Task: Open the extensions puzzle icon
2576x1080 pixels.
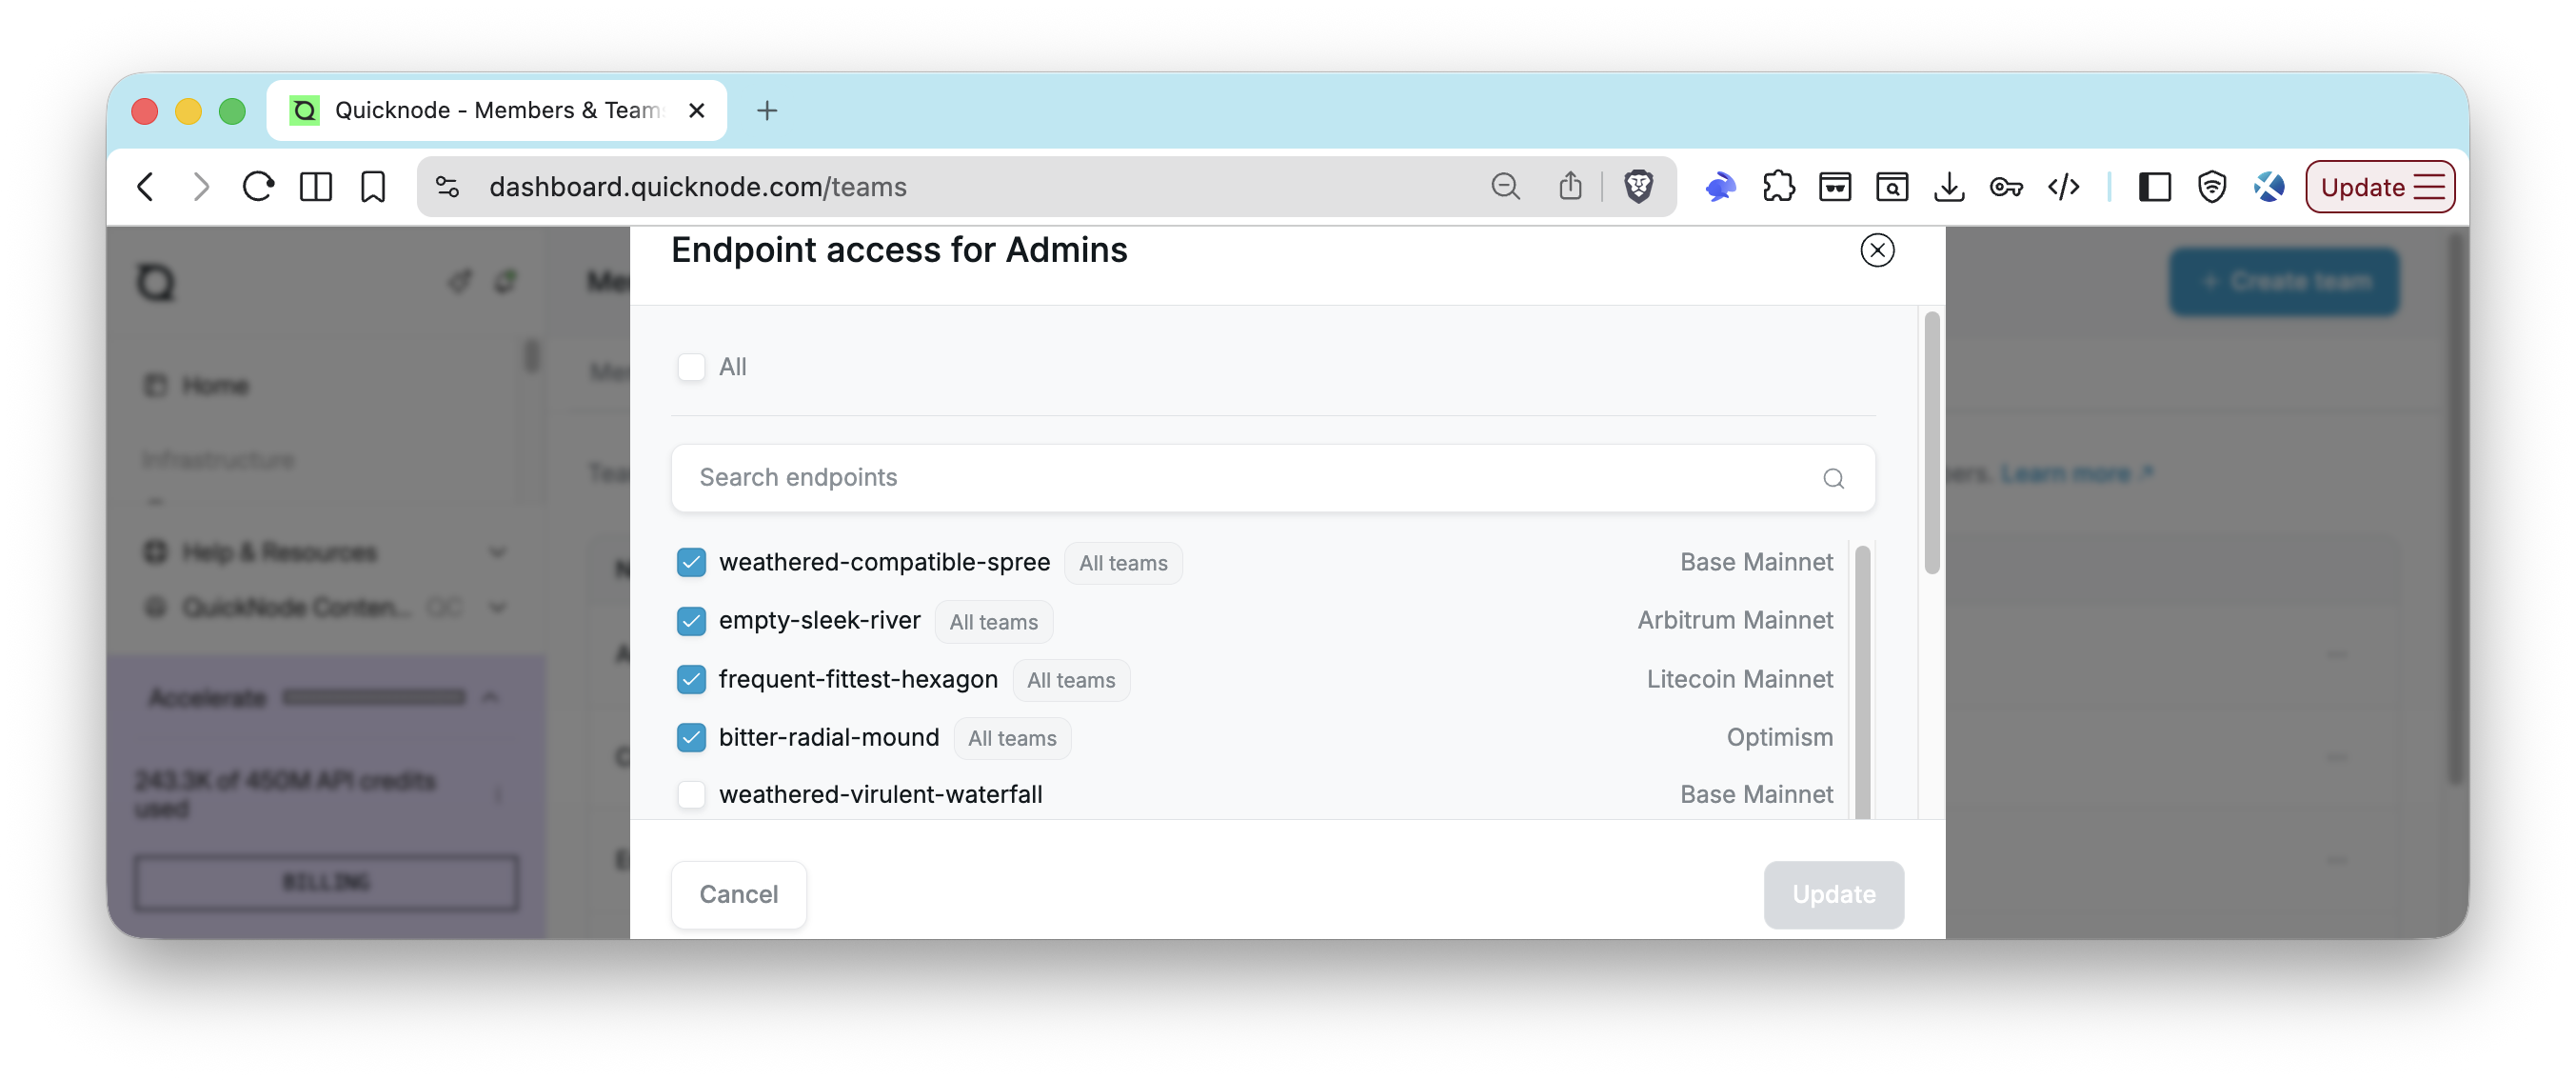Action: point(1778,187)
